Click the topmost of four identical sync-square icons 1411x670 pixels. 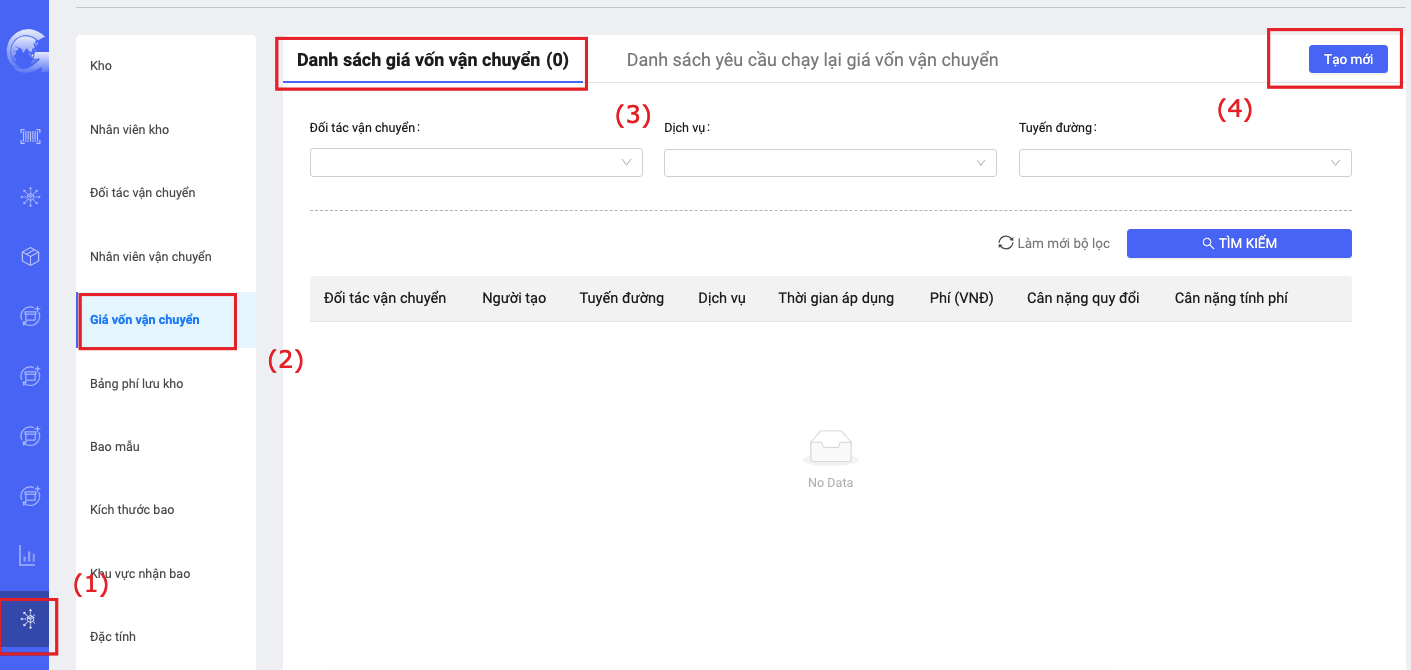click(30, 317)
